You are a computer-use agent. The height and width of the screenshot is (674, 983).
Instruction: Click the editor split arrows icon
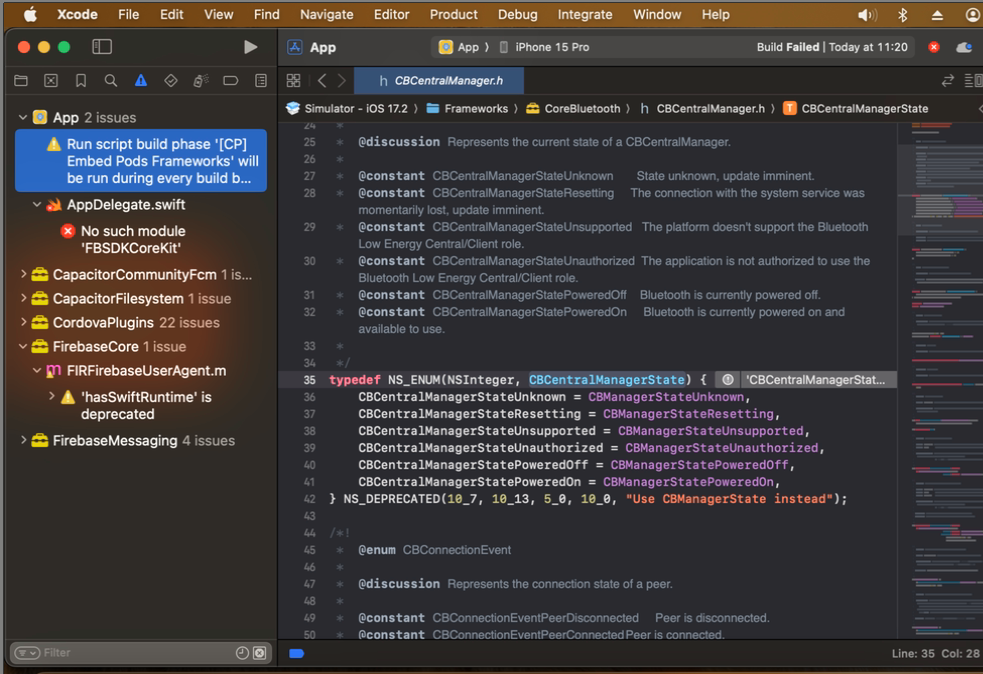pos(948,81)
